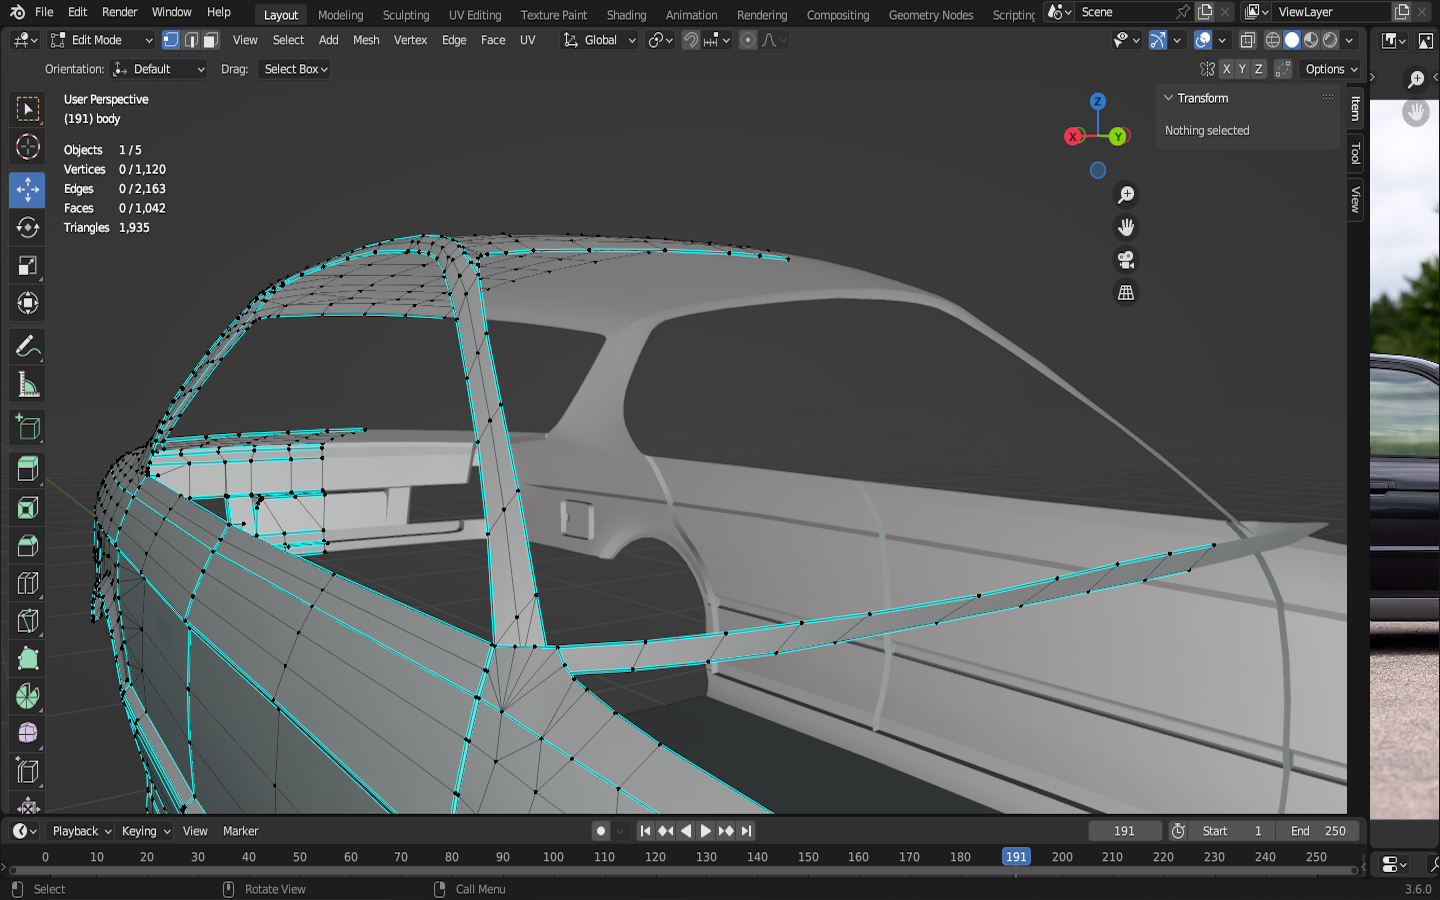Select the Knife tool

click(28, 621)
